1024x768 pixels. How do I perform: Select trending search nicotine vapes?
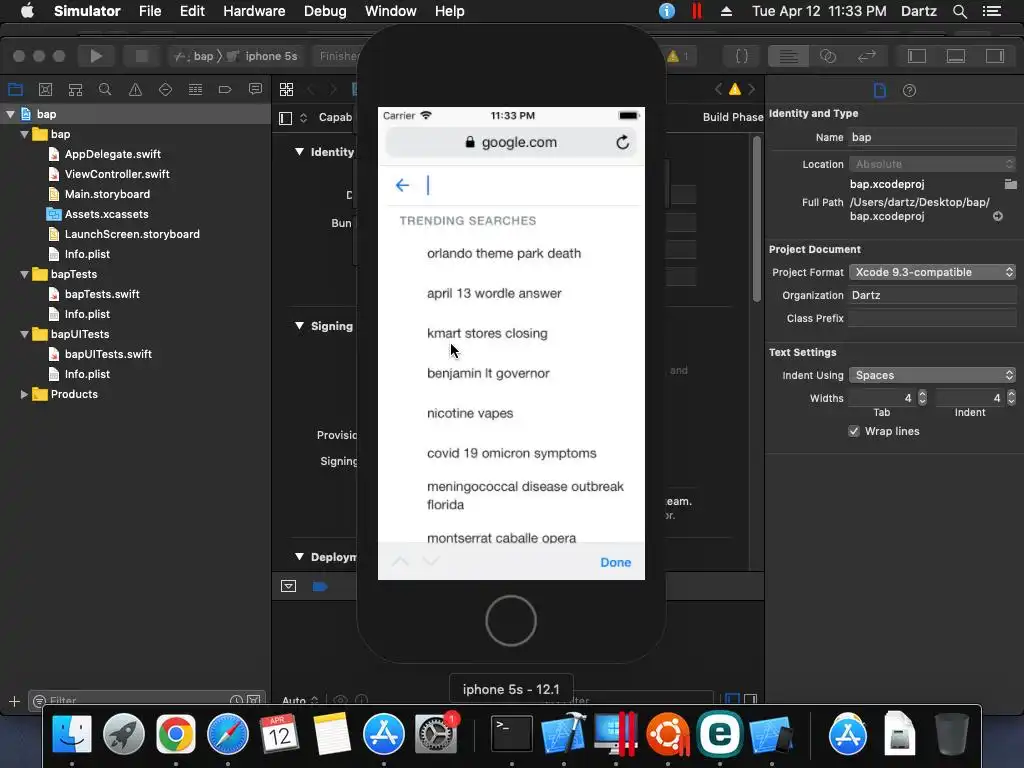tap(470, 413)
